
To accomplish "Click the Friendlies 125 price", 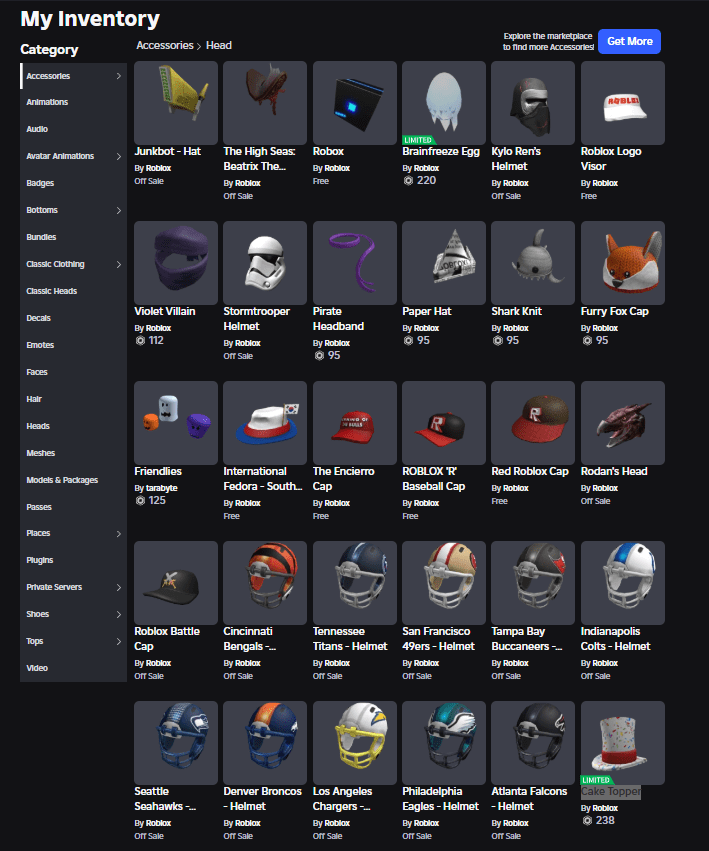I will 150,500.
